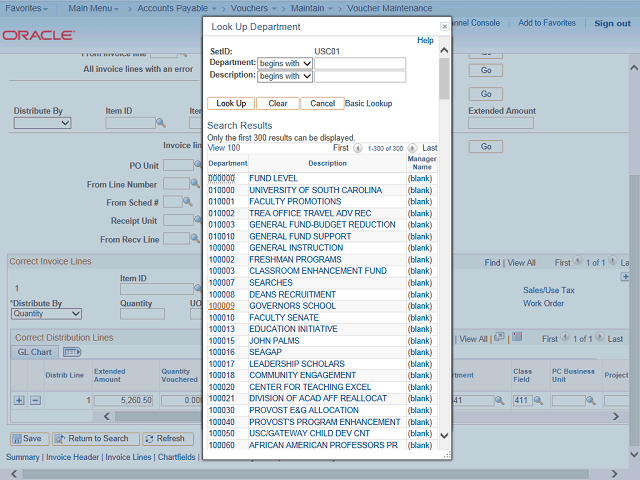Click the Department search input field

coord(360,64)
